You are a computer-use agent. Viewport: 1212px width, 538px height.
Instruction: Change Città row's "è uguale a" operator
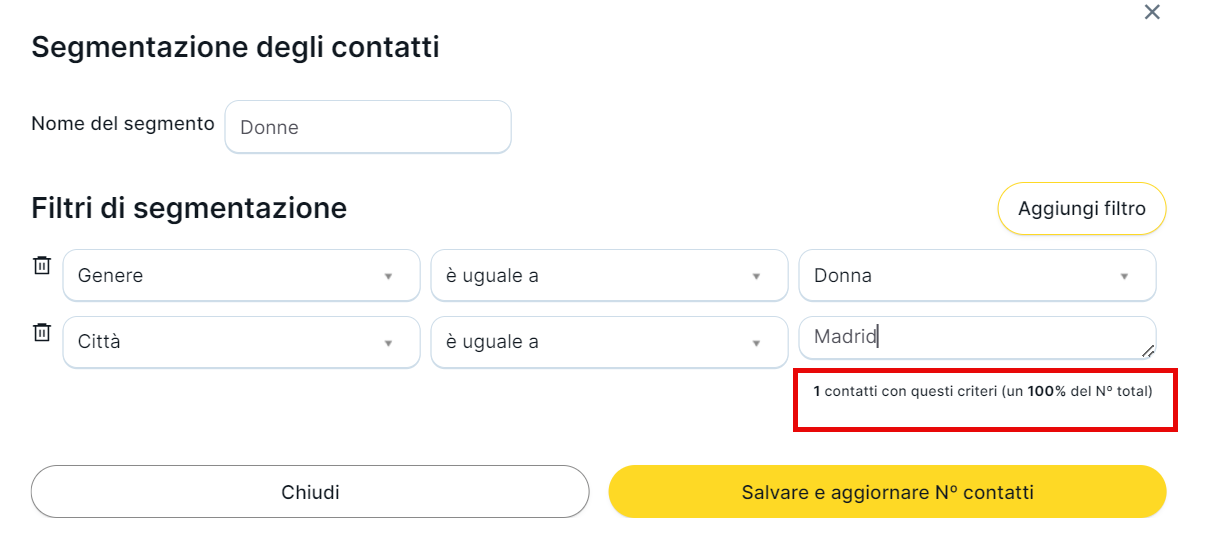[x=609, y=342]
